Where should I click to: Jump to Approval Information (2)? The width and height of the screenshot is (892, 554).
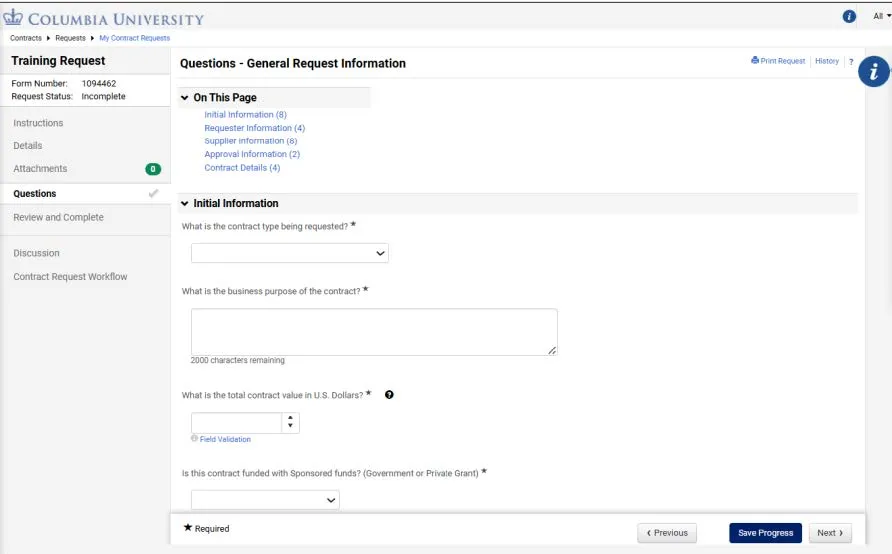click(x=252, y=154)
